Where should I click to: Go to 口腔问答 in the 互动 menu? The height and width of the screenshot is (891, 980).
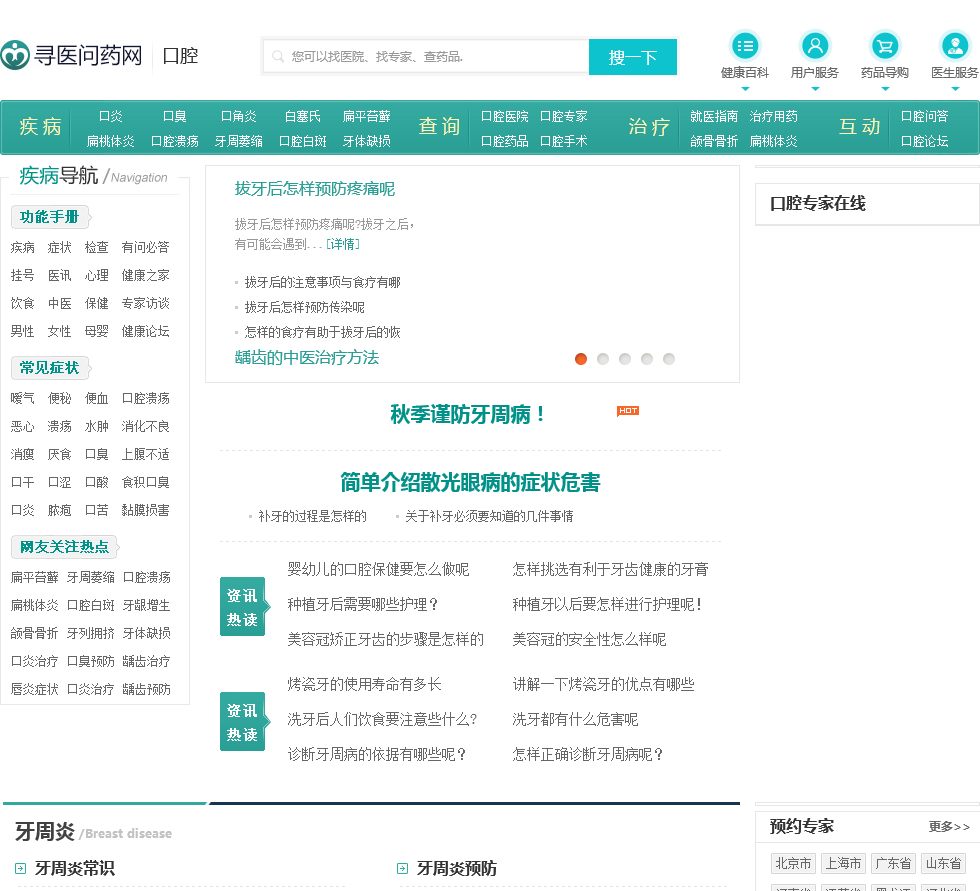click(x=925, y=116)
